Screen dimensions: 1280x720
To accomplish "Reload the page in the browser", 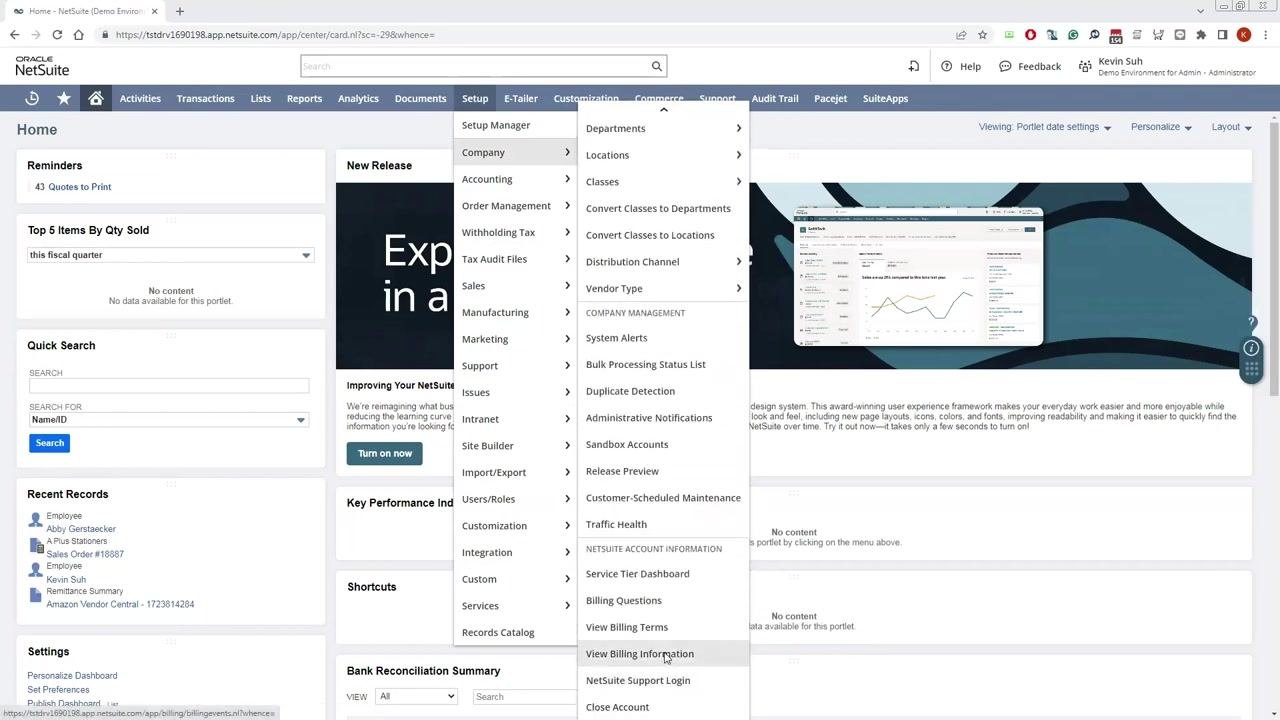I will (57, 35).
